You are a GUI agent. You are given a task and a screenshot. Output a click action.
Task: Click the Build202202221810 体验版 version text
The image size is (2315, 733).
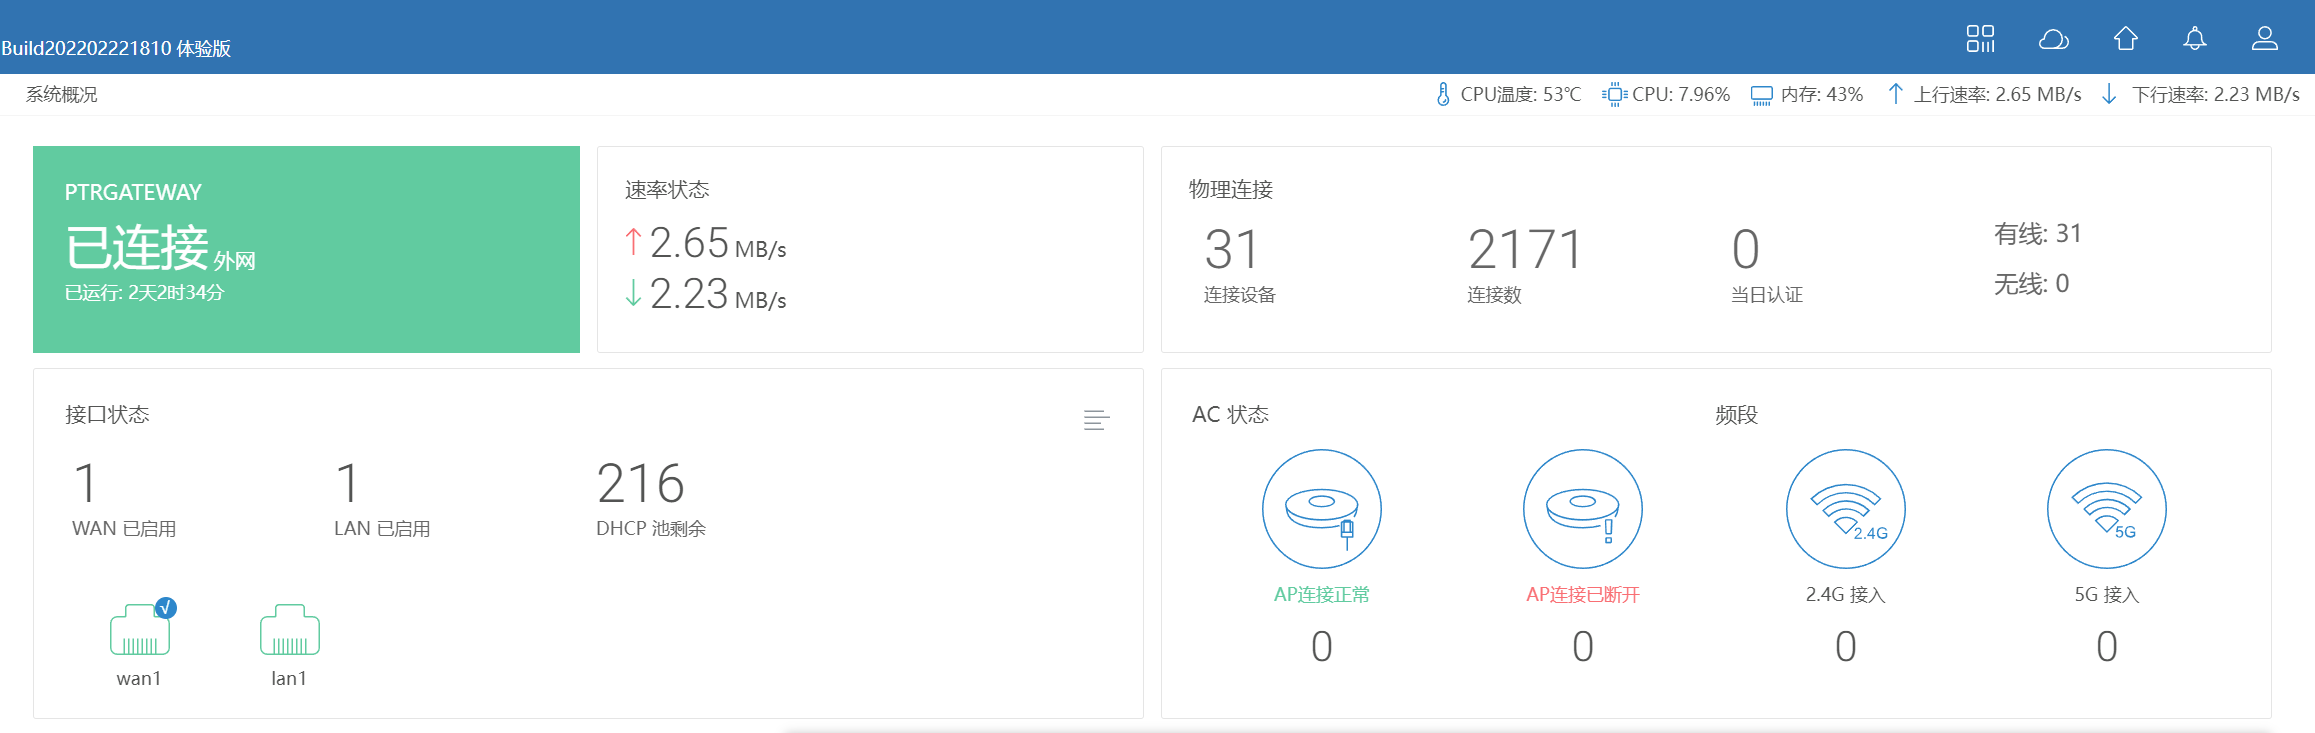pos(116,48)
